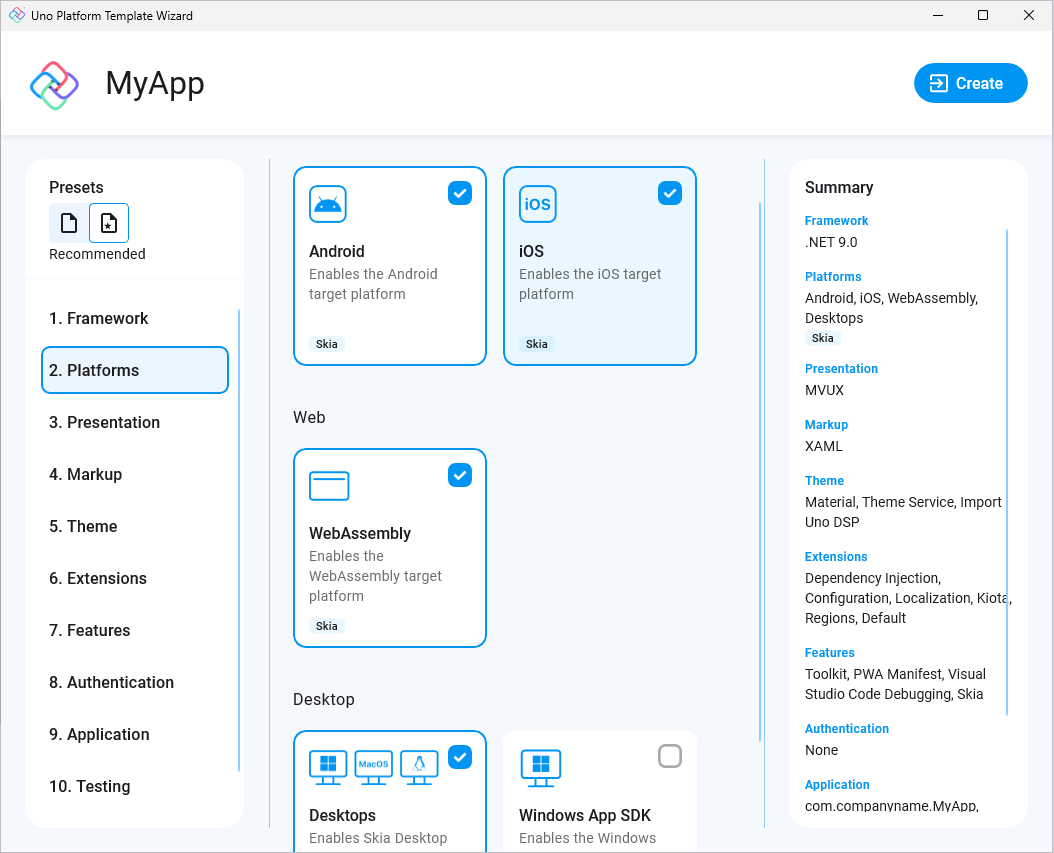Select the 6. Extensions step
The width and height of the screenshot is (1054, 853).
(97, 578)
